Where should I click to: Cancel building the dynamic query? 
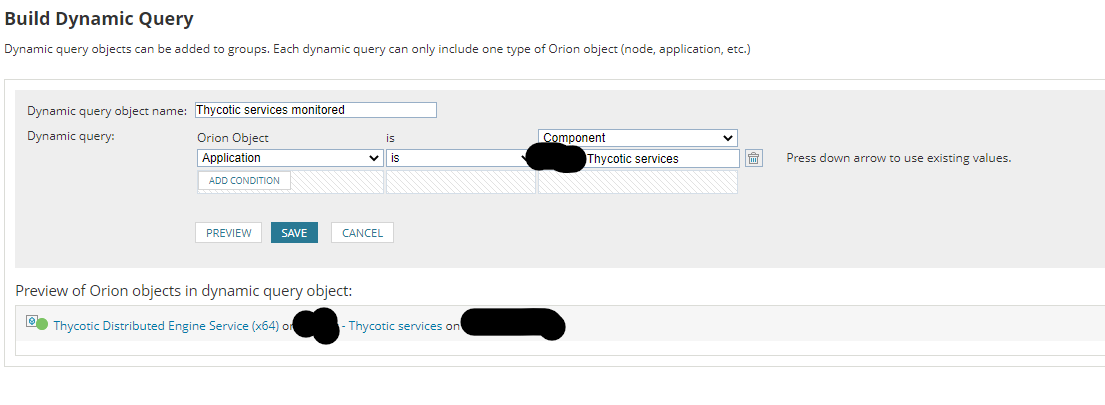coord(362,233)
